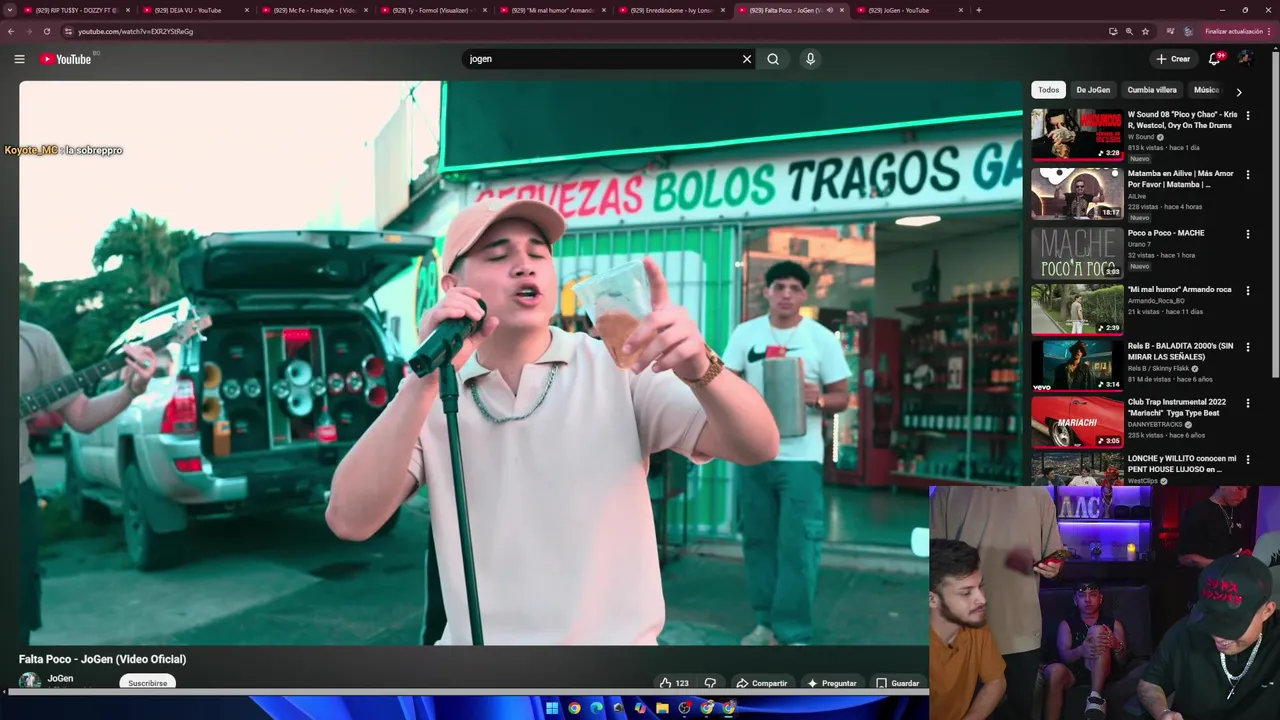Image resolution: width=1280 pixels, height=720 pixels.
Task: Dislike the video
Action: tap(710, 683)
